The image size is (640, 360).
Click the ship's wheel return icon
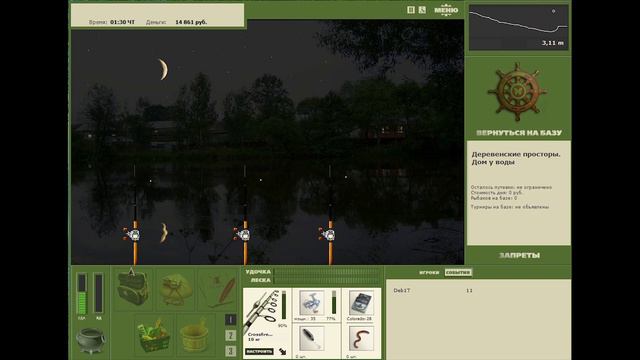coord(517,92)
